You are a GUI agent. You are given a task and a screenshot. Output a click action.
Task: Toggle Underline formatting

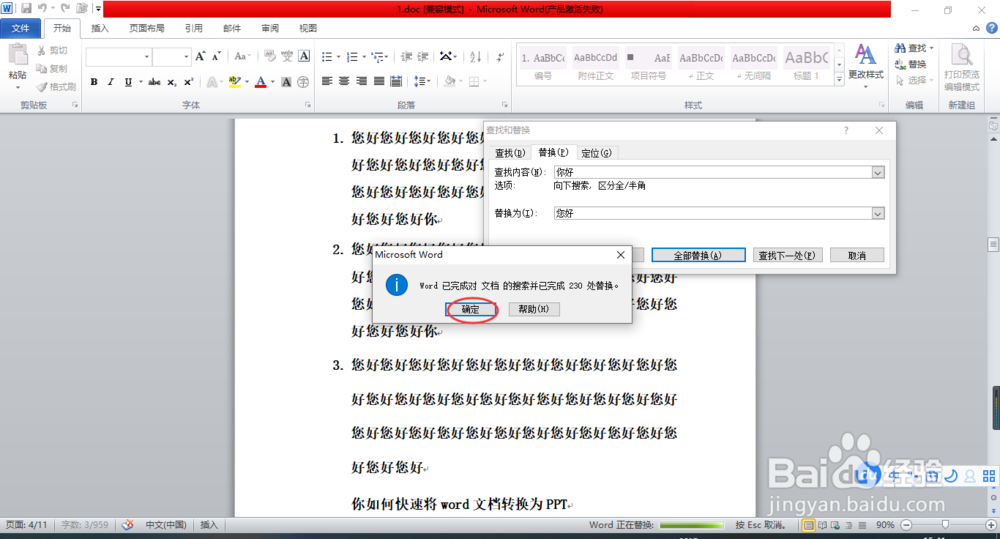[x=128, y=82]
